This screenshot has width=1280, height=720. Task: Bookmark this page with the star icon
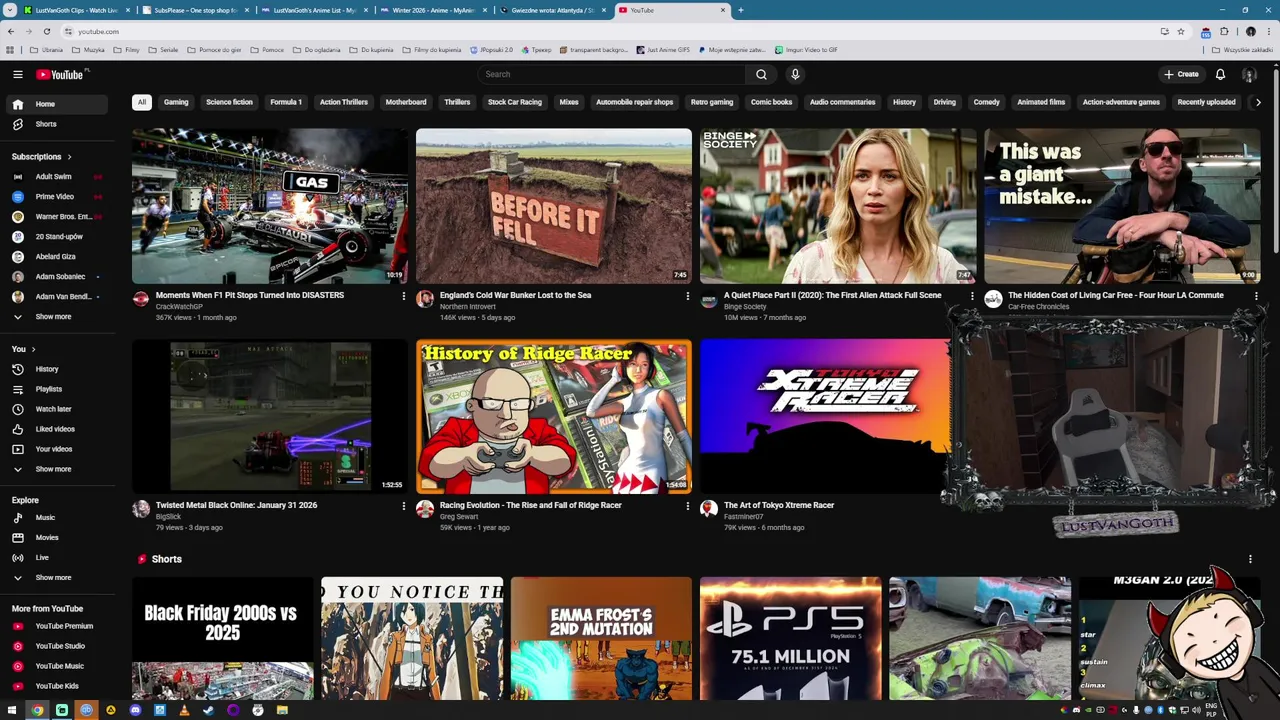1180,31
